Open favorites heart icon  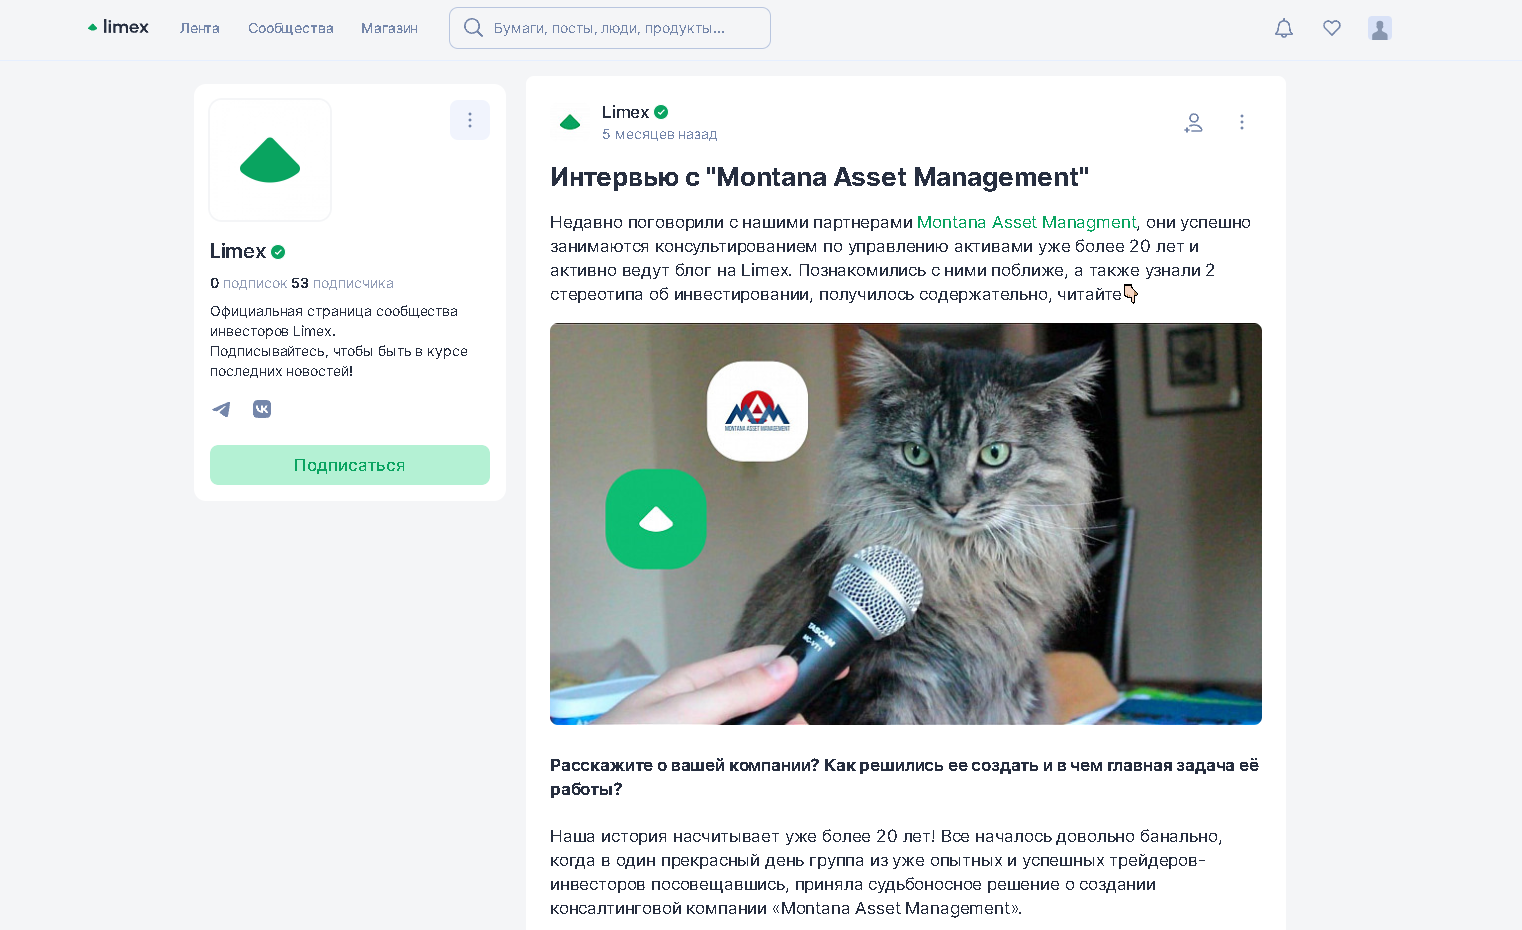point(1332,28)
